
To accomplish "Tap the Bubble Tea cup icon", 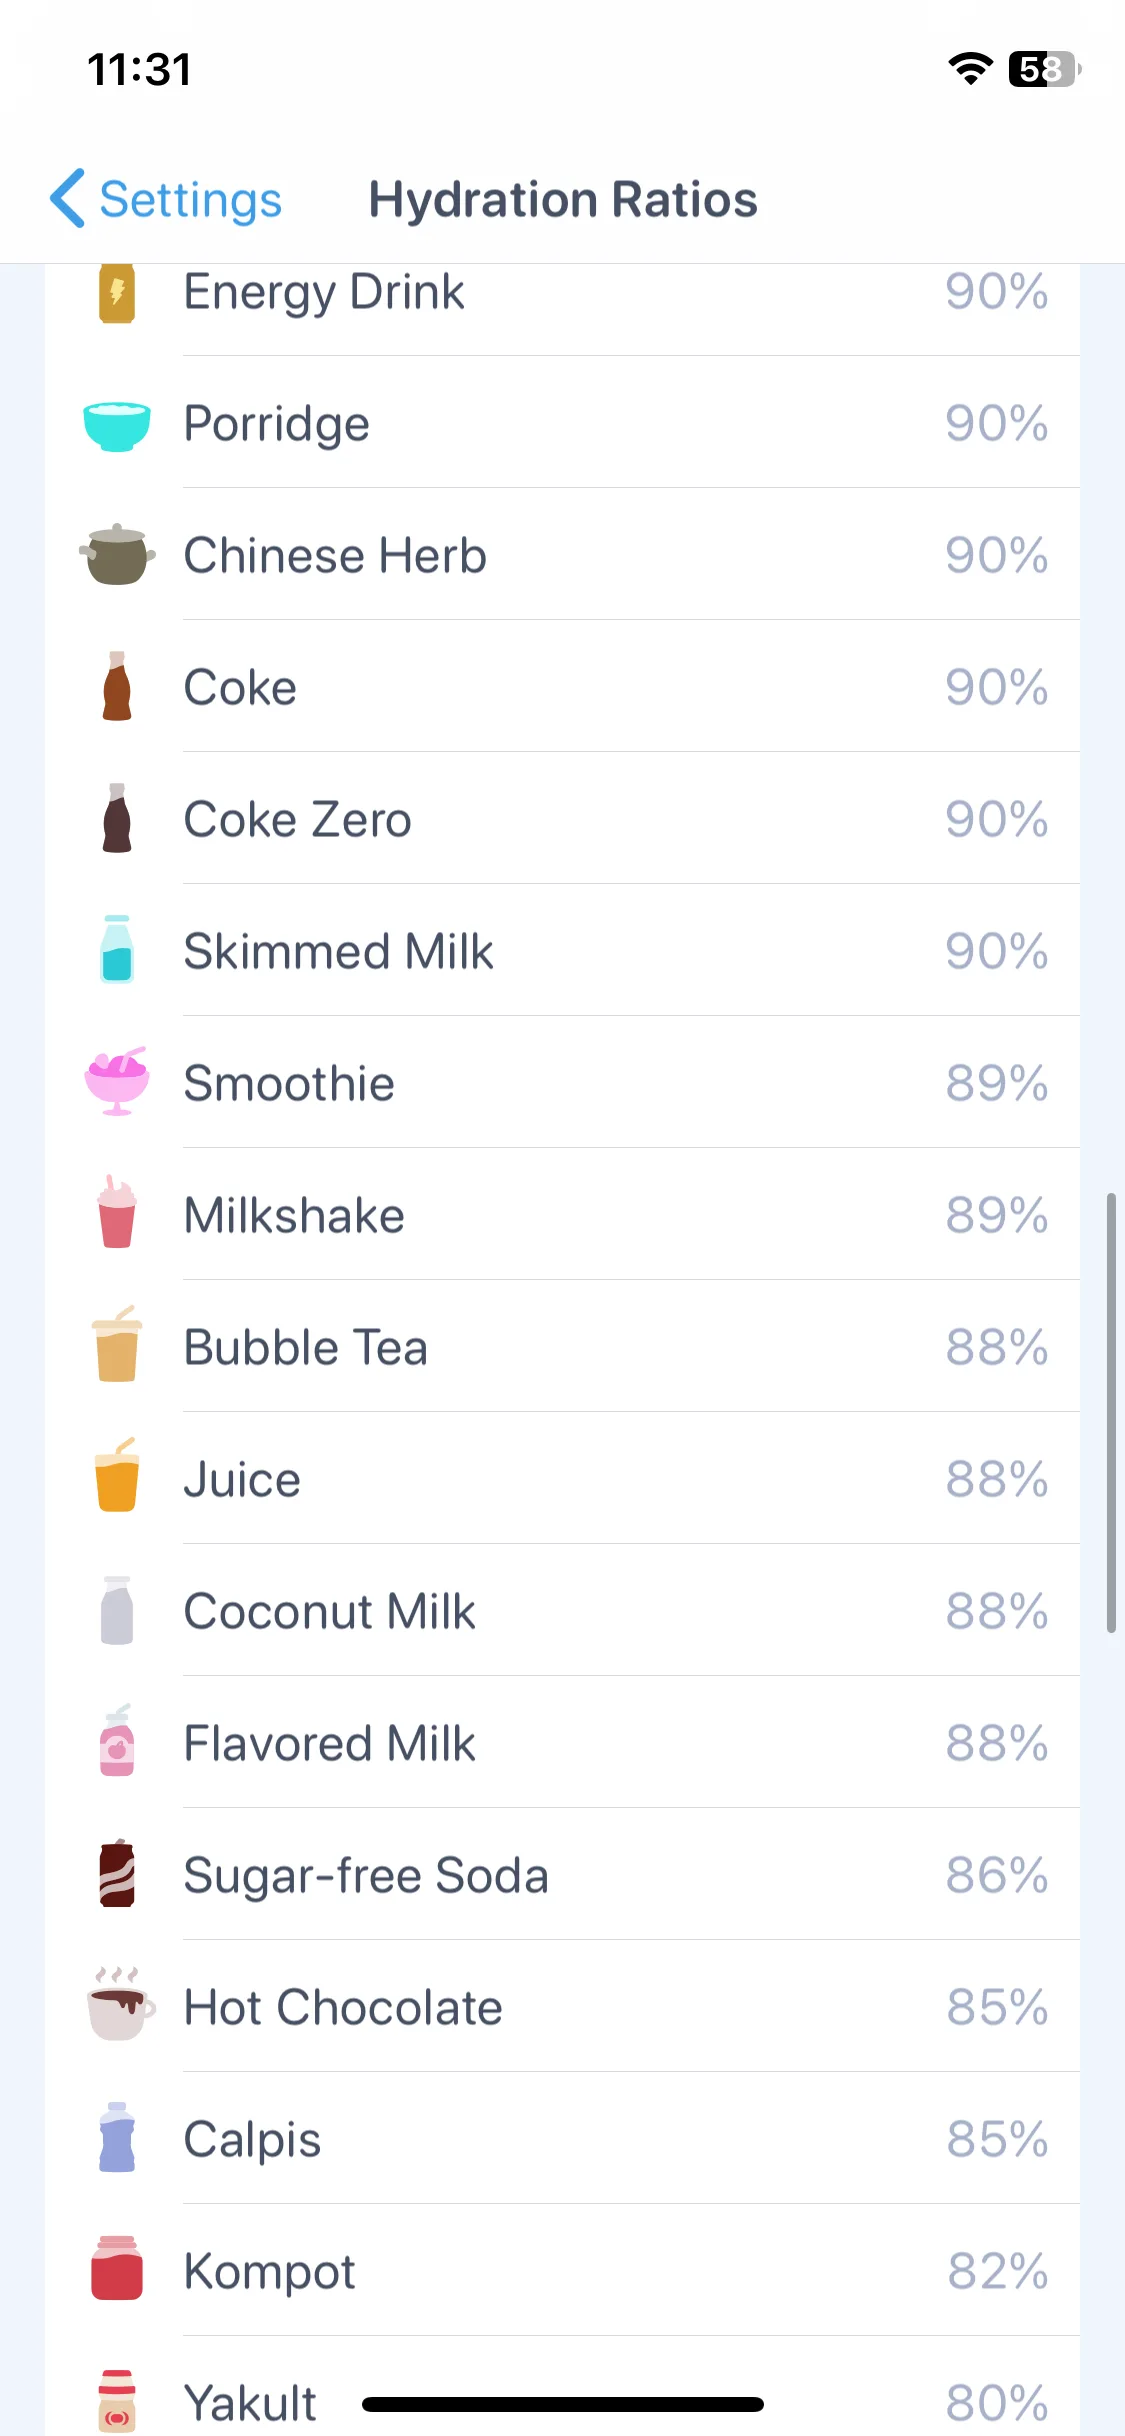I will pyautogui.click(x=117, y=1345).
